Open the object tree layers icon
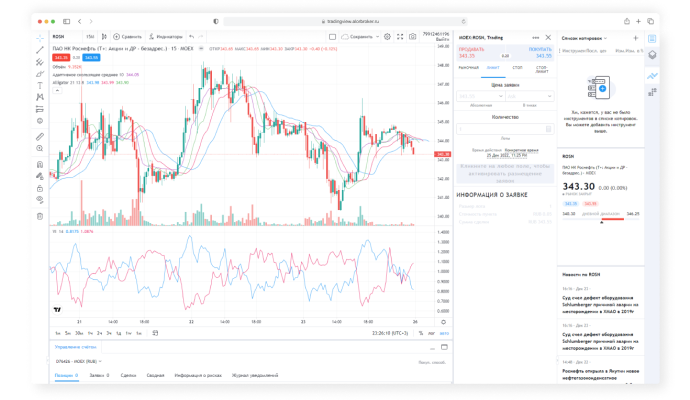 click(x=652, y=55)
